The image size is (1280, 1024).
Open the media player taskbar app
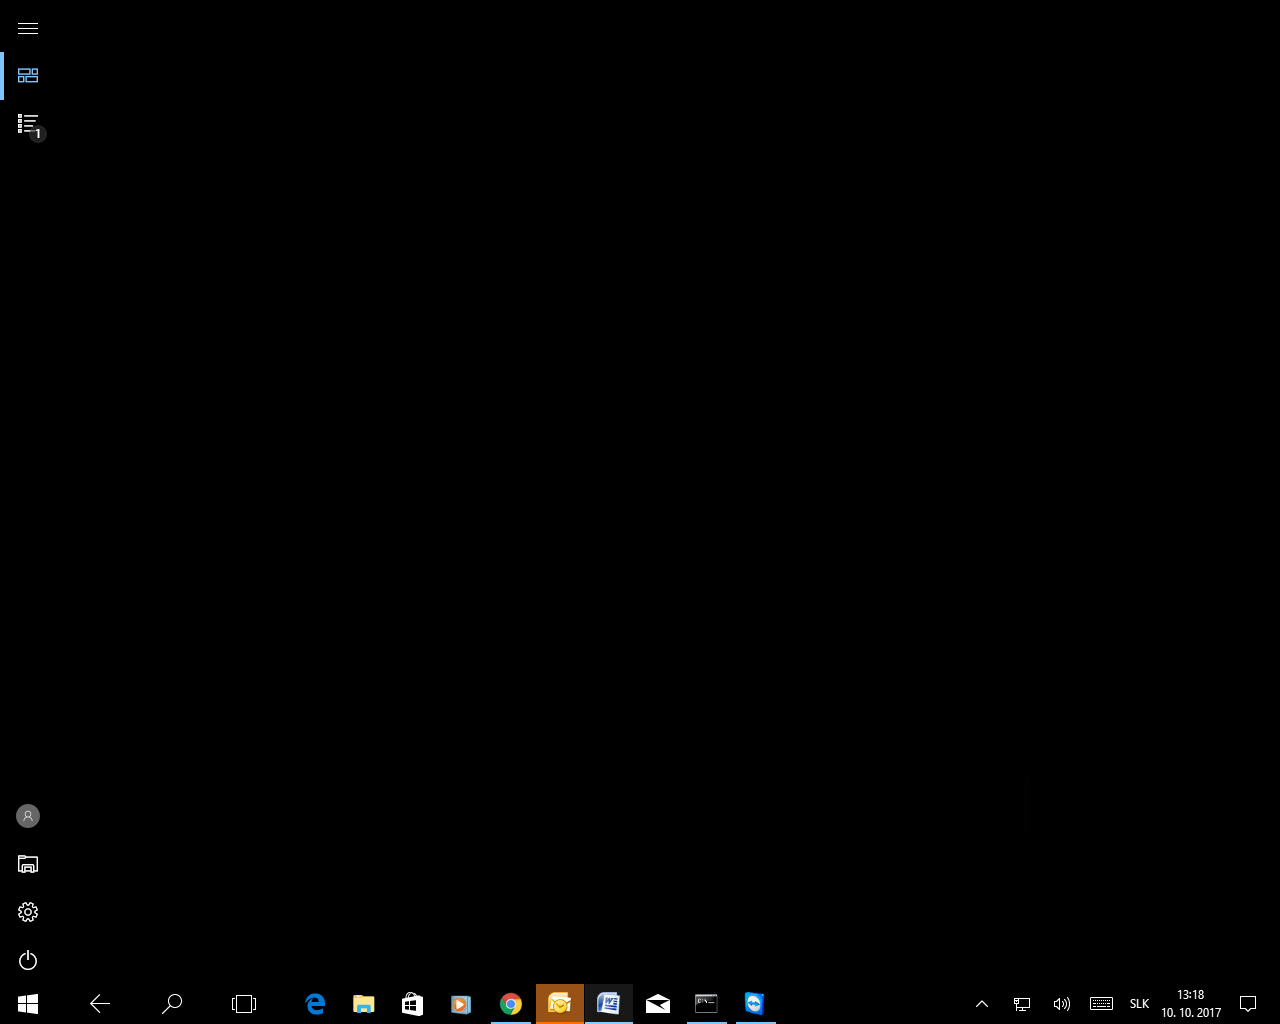[x=461, y=1004]
